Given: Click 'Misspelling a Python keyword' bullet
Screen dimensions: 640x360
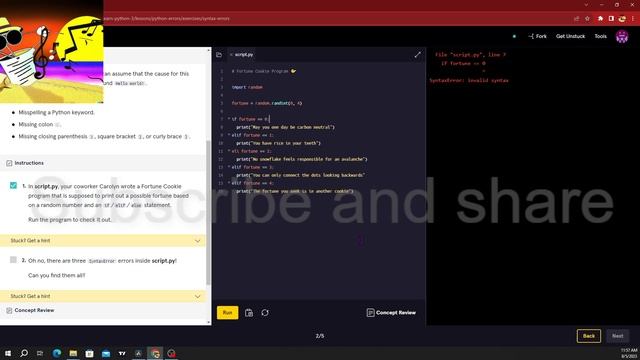Looking at the screenshot, I should pyautogui.click(x=56, y=112).
